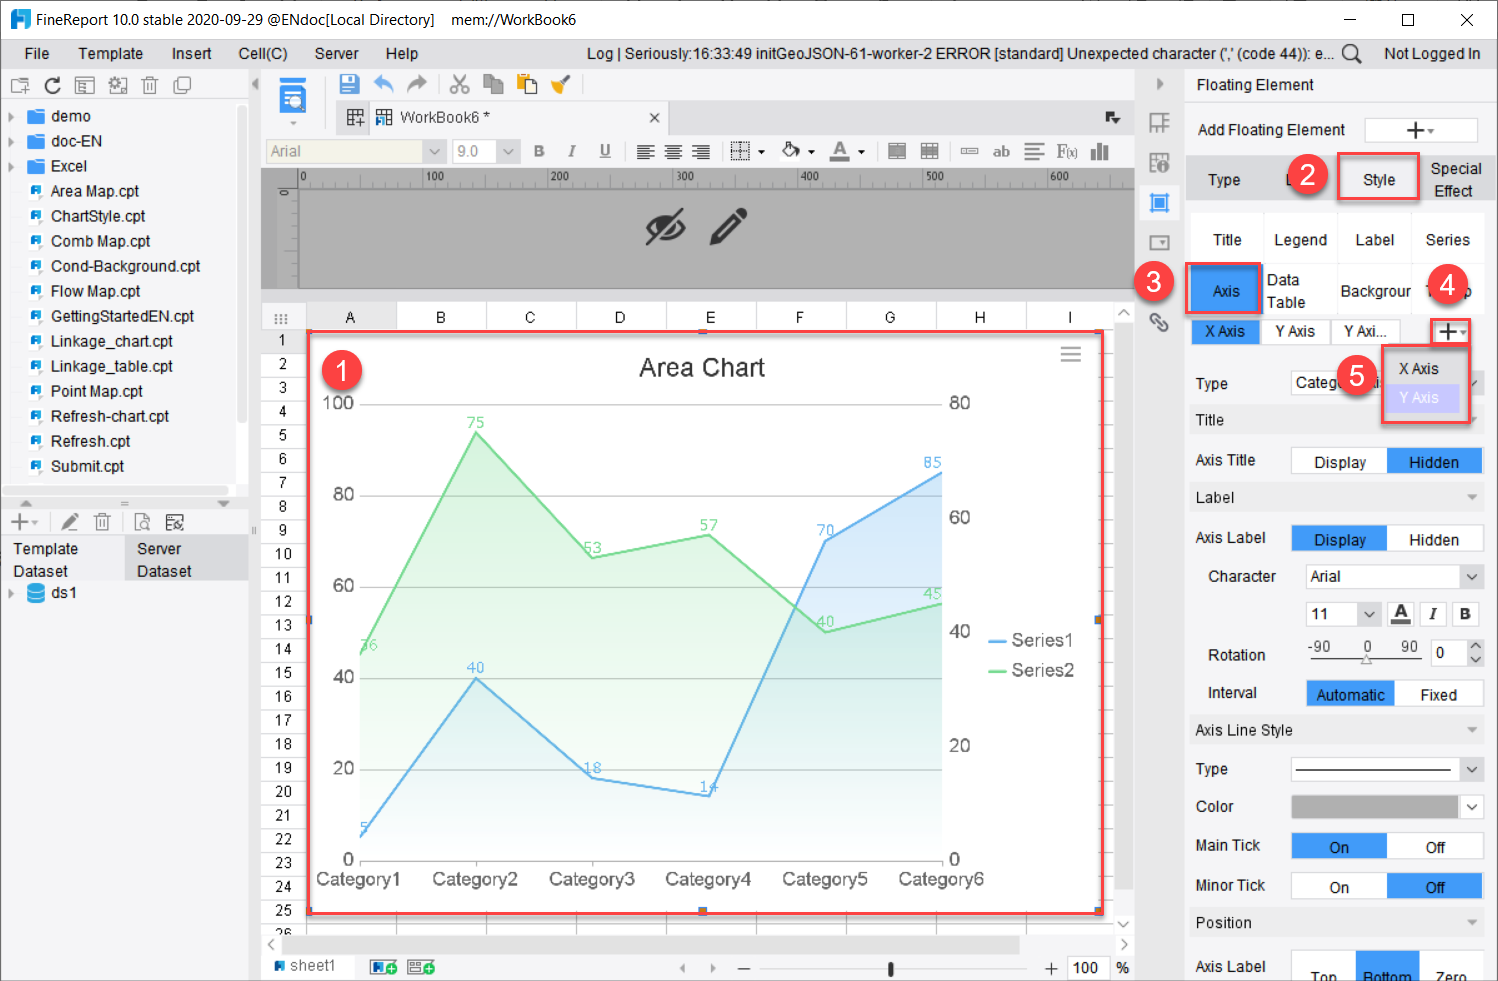Turn Minor Tick On
This screenshot has width=1498, height=981.
pos(1339,887)
